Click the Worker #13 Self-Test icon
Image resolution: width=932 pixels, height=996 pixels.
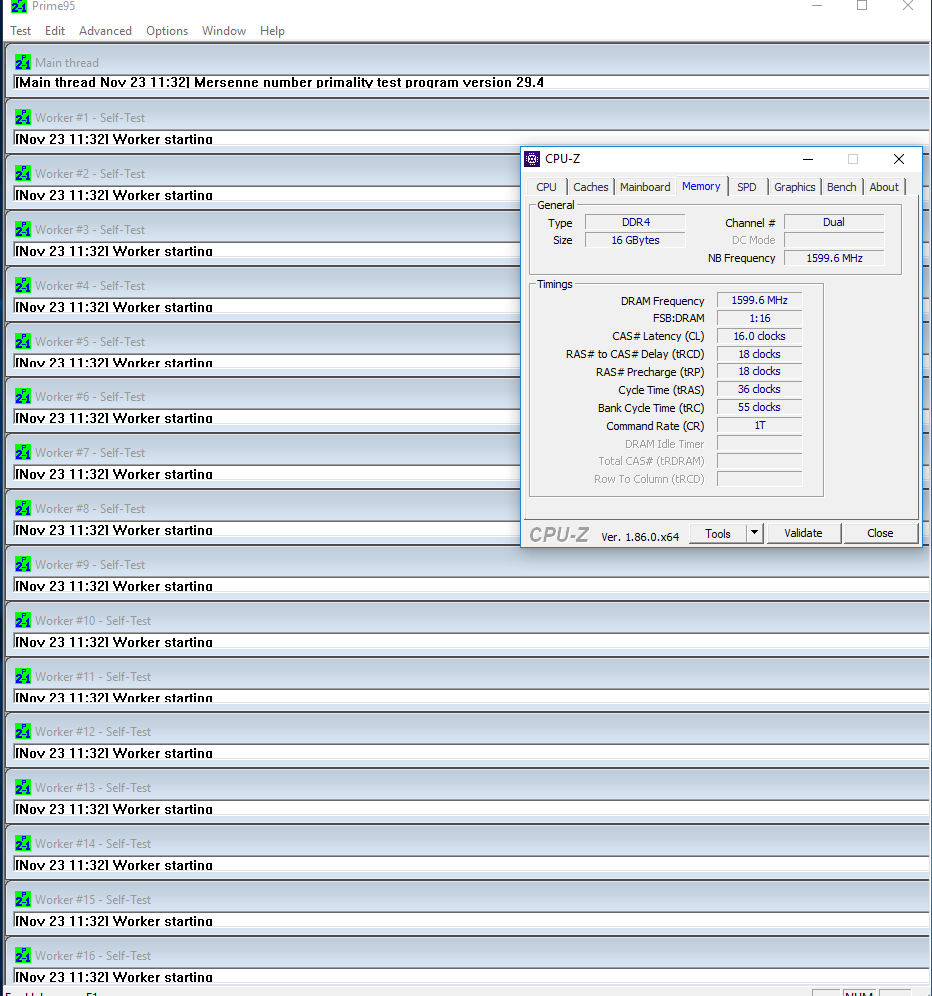click(23, 787)
